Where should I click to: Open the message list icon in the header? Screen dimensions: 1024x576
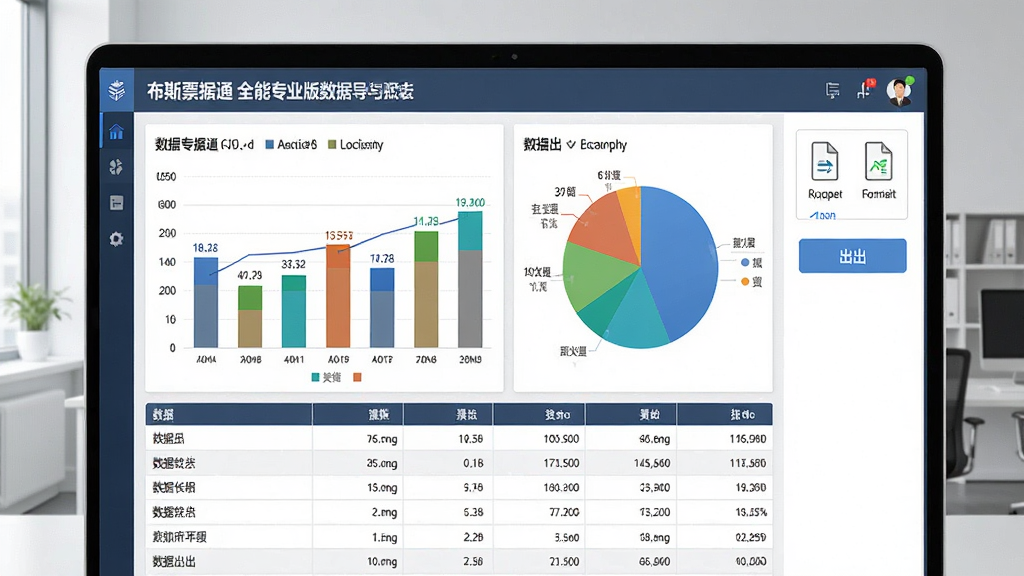tap(832, 90)
